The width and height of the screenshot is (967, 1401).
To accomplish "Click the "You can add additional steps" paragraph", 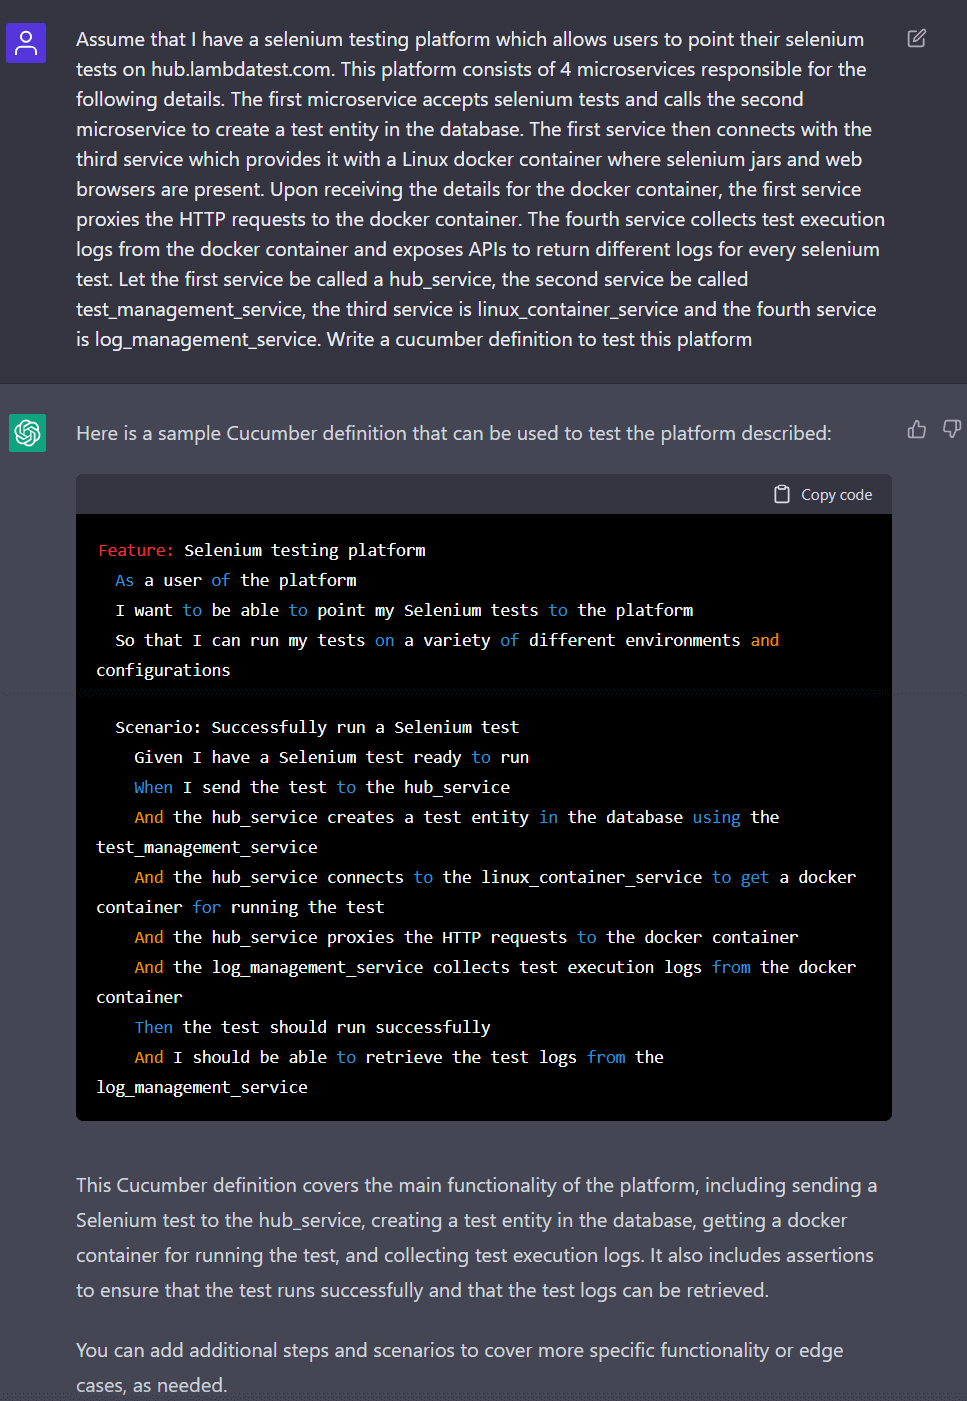I will pyautogui.click(x=459, y=1367).
